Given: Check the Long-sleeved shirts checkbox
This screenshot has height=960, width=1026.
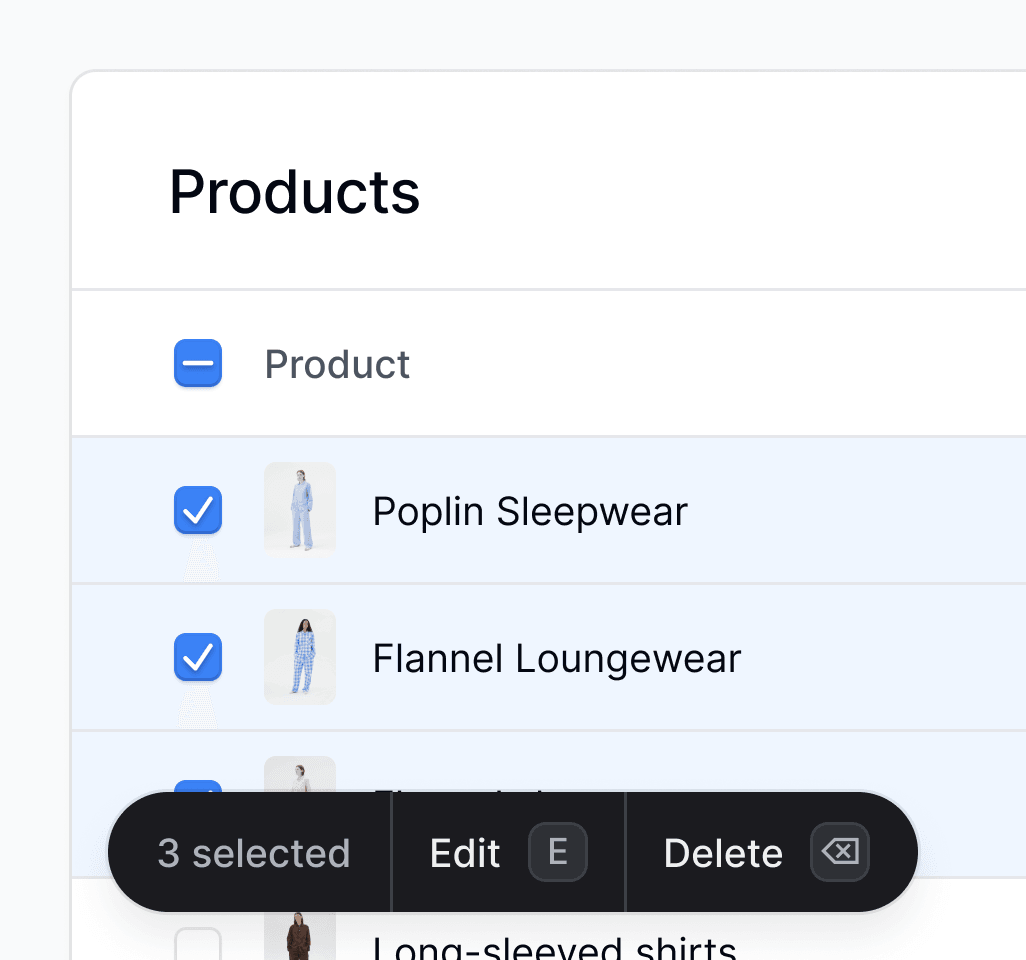Looking at the screenshot, I should [198, 944].
